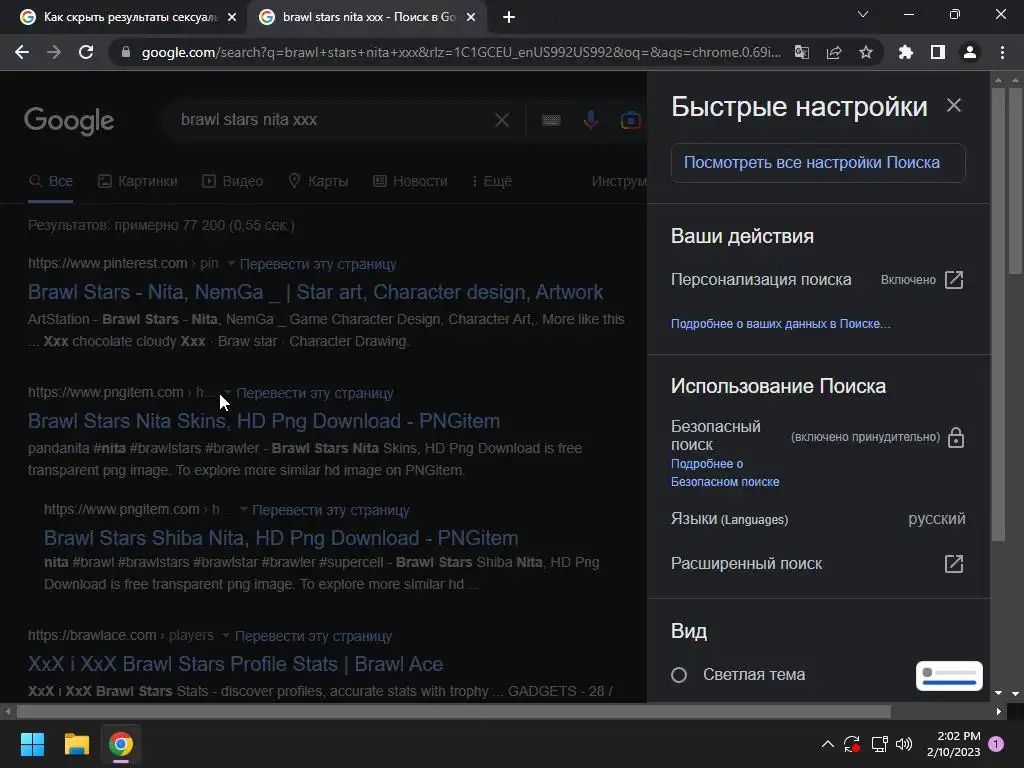Image resolution: width=1024 pixels, height=768 pixels.
Task: Open 'Подробнее о ваших данных в Поиске' link
Action: click(780, 323)
